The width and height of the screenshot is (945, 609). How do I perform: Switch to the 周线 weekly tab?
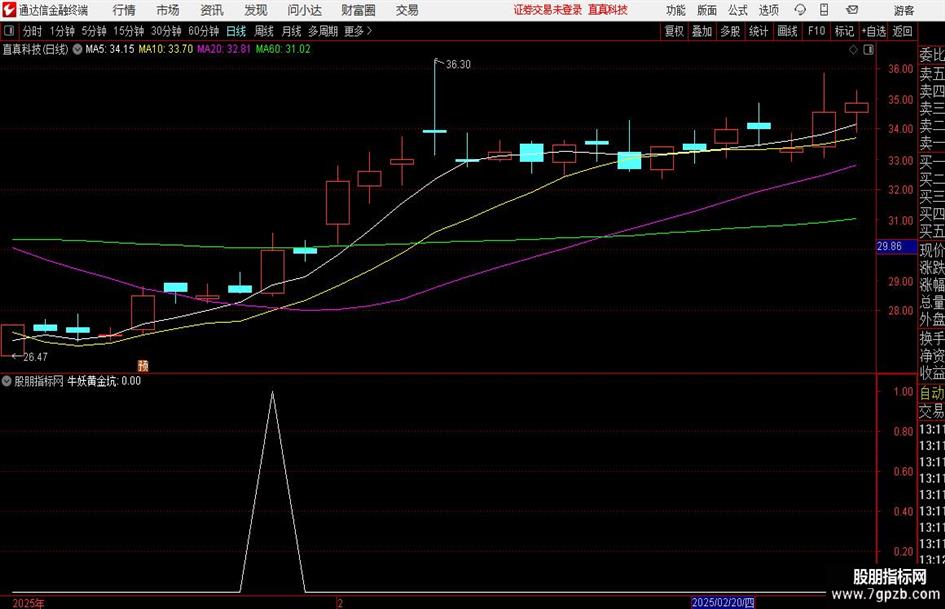point(264,31)
